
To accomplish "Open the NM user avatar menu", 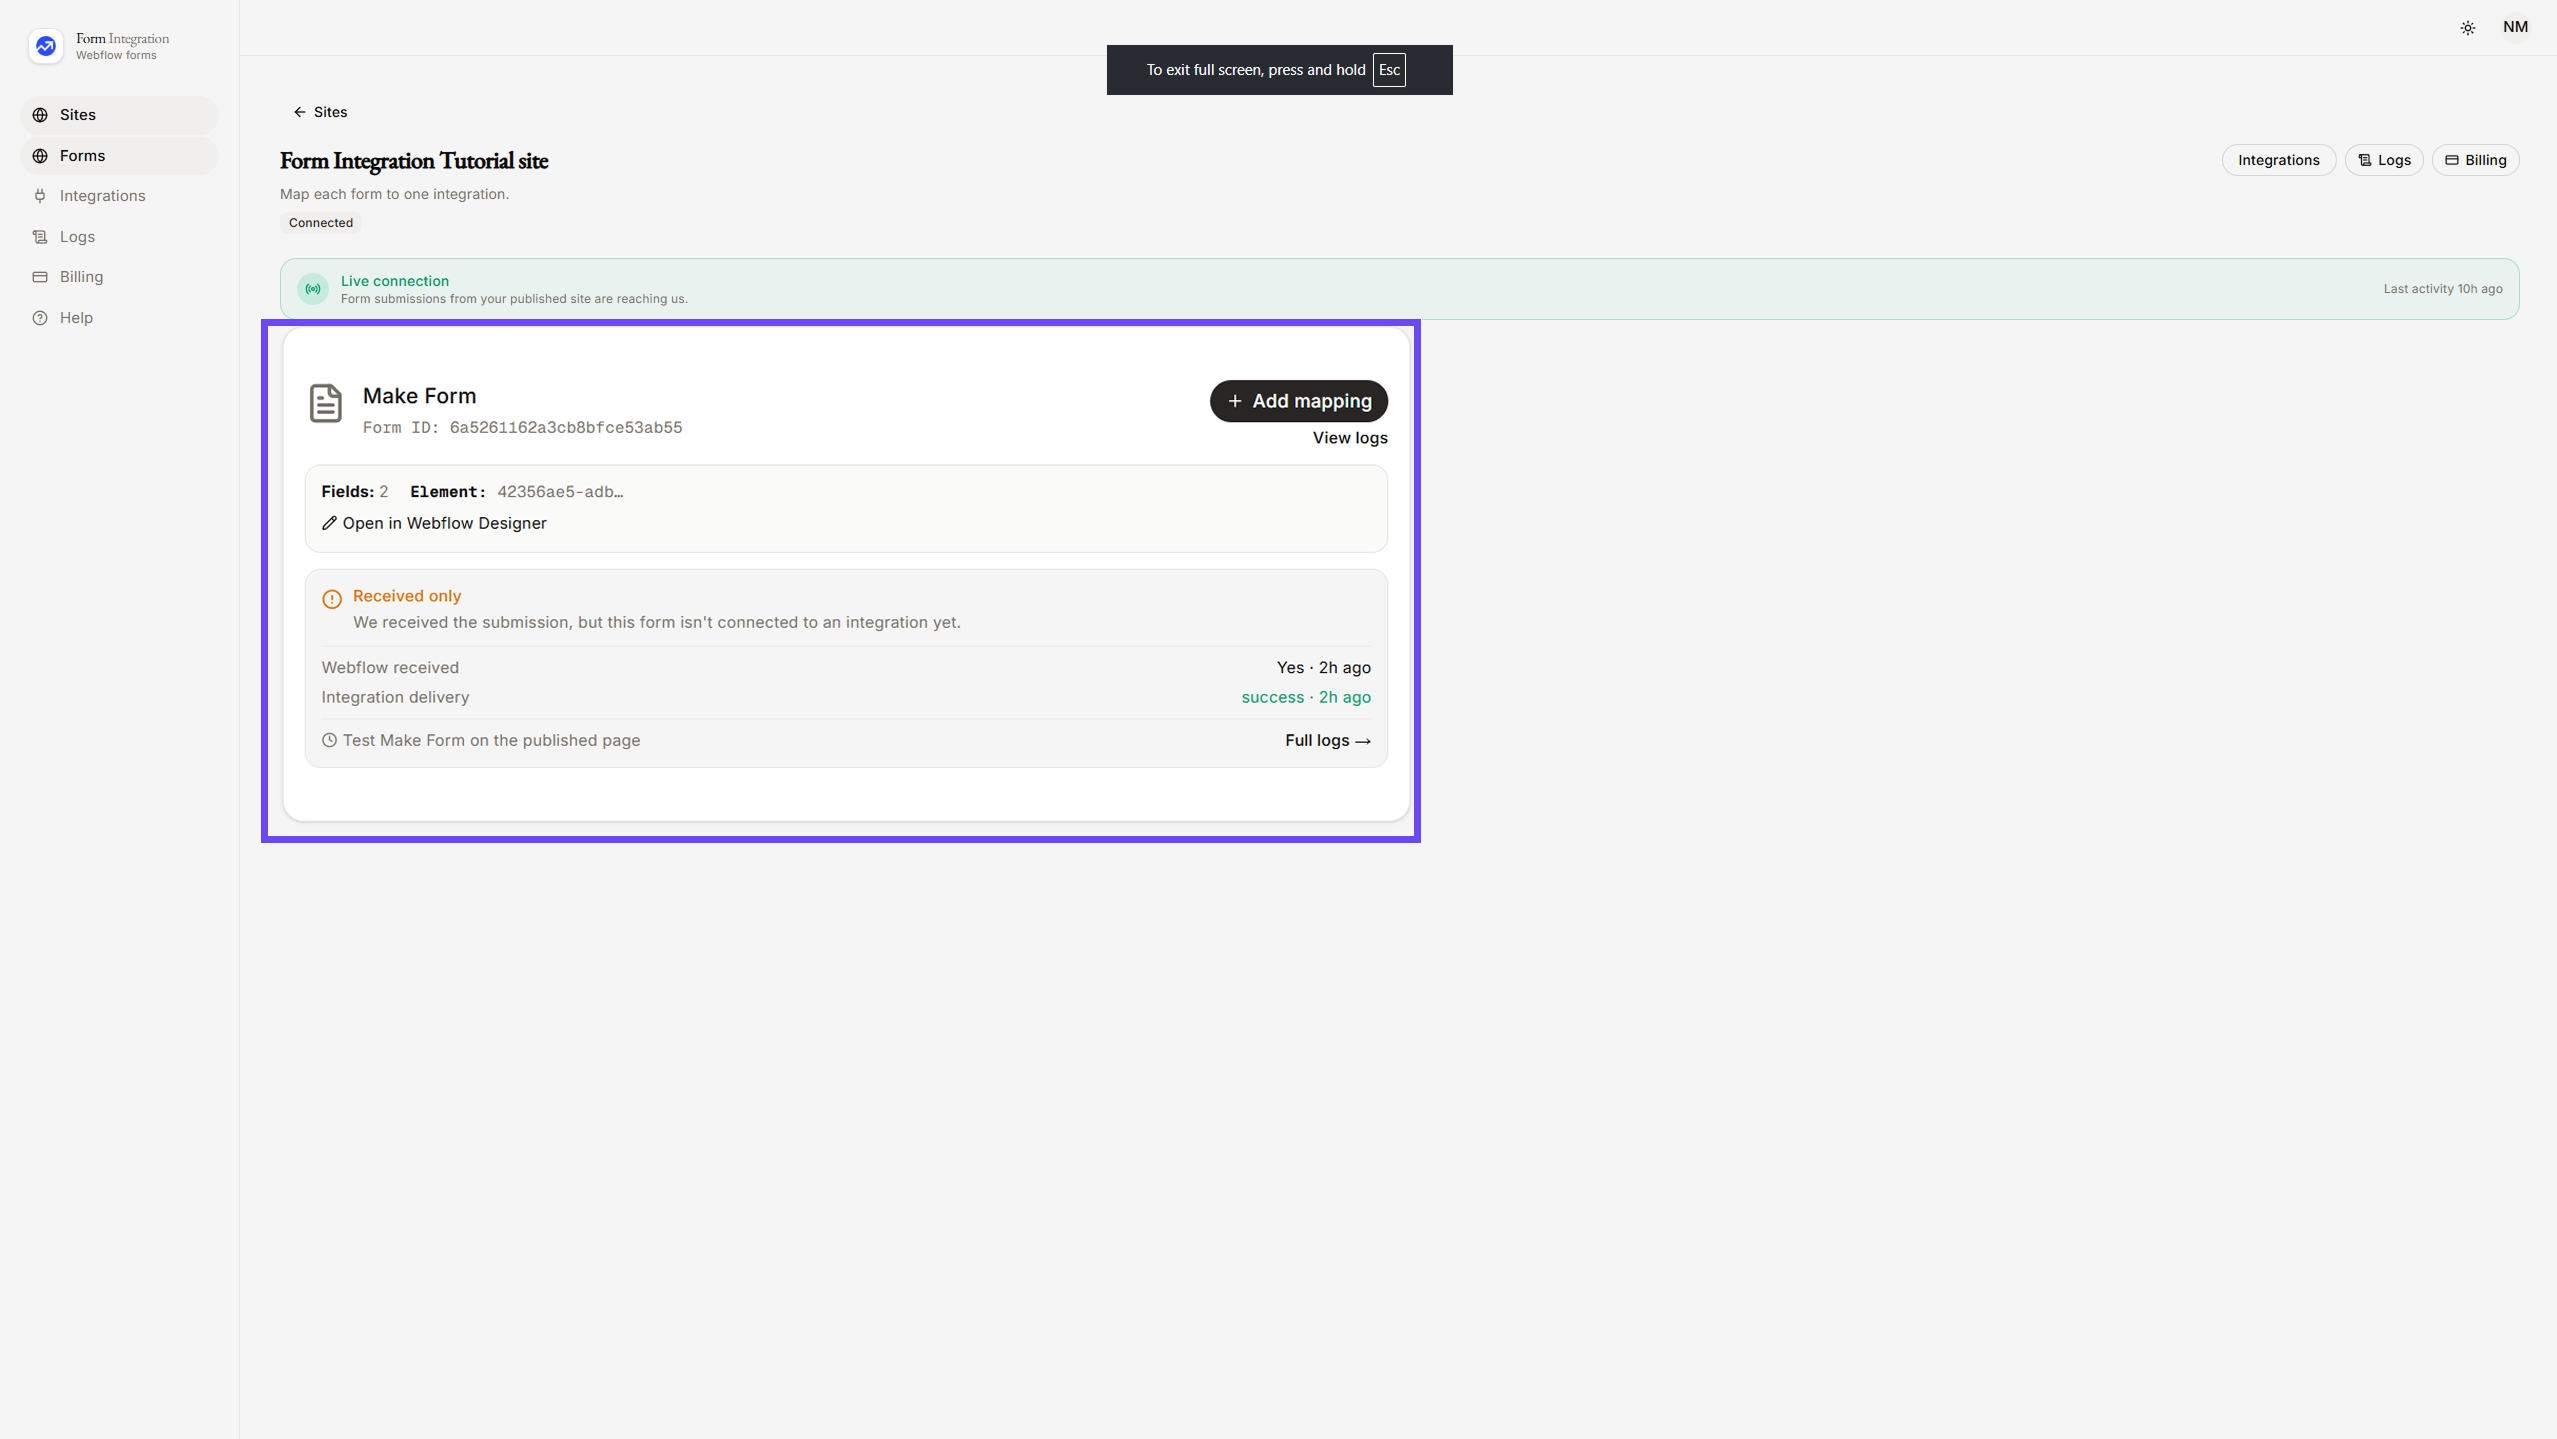I will [x=2515, y=27].
